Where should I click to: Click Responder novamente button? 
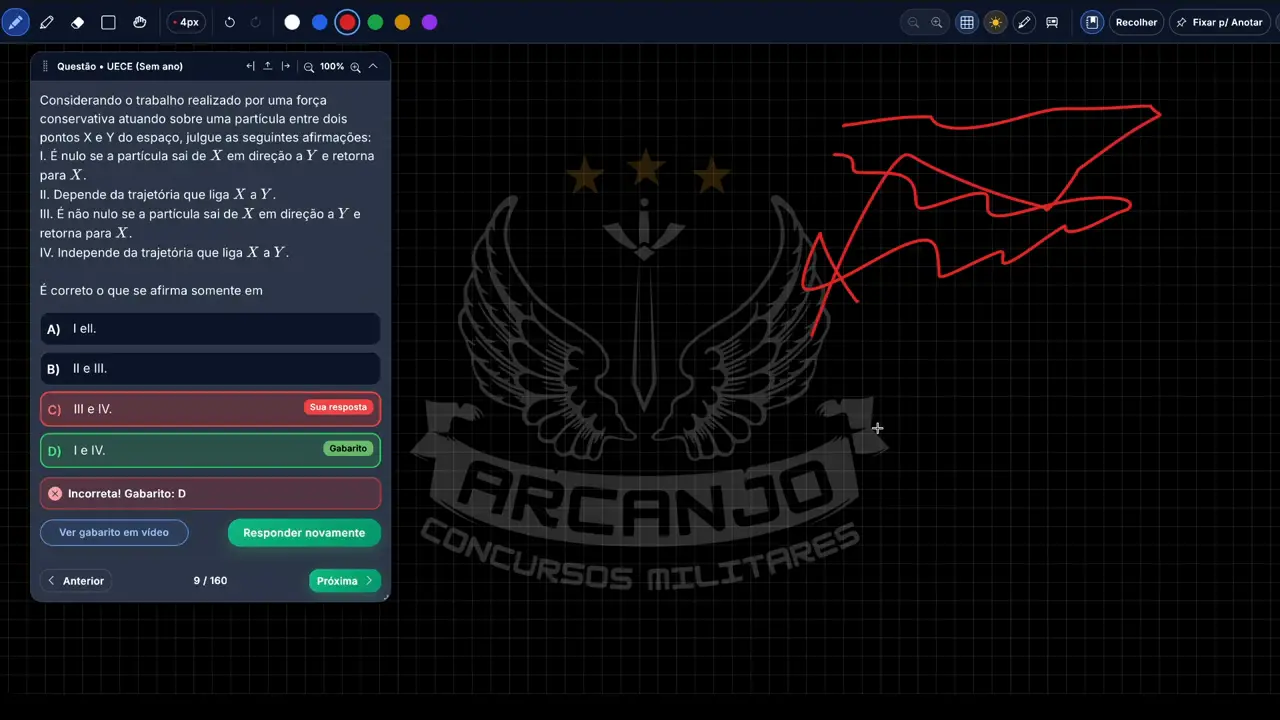304,533
